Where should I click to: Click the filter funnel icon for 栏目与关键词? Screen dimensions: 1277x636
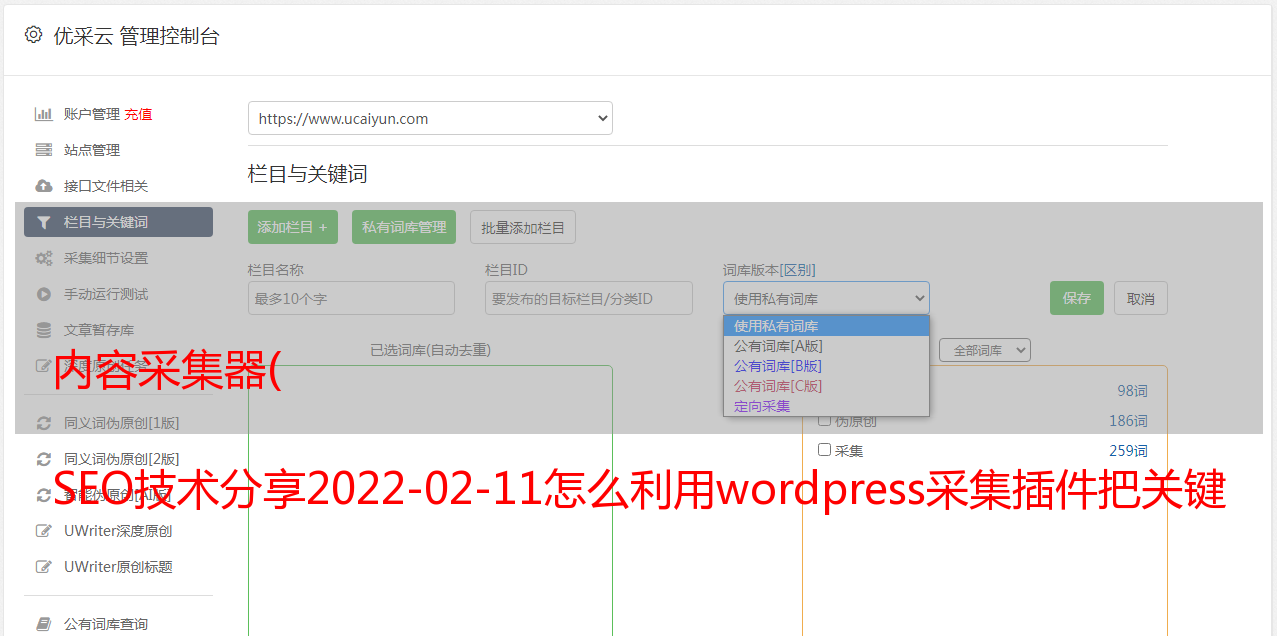(x=43, y=222)
